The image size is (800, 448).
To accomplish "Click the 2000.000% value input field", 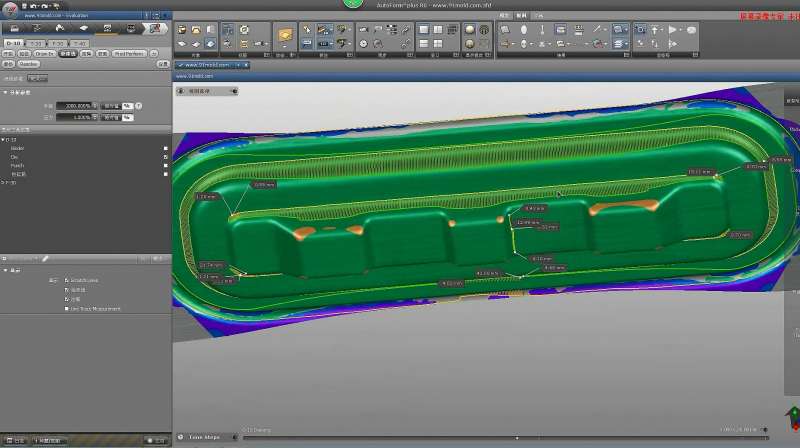I will coord(74,105).
